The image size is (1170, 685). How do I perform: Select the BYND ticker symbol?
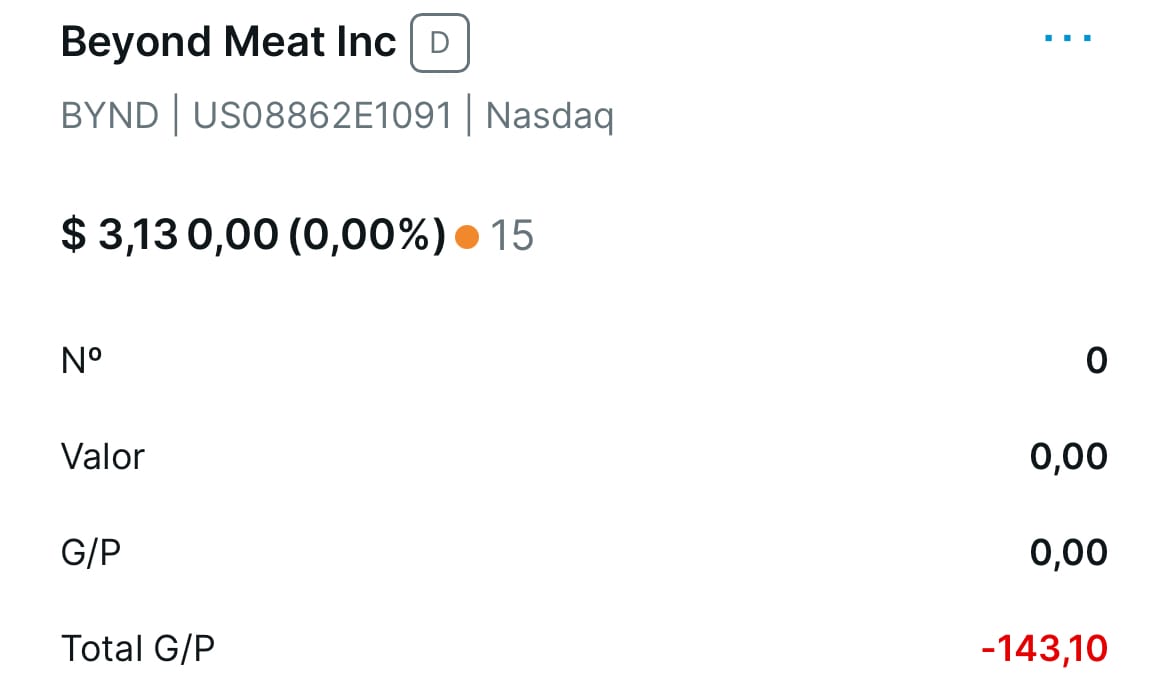[110, 117]
